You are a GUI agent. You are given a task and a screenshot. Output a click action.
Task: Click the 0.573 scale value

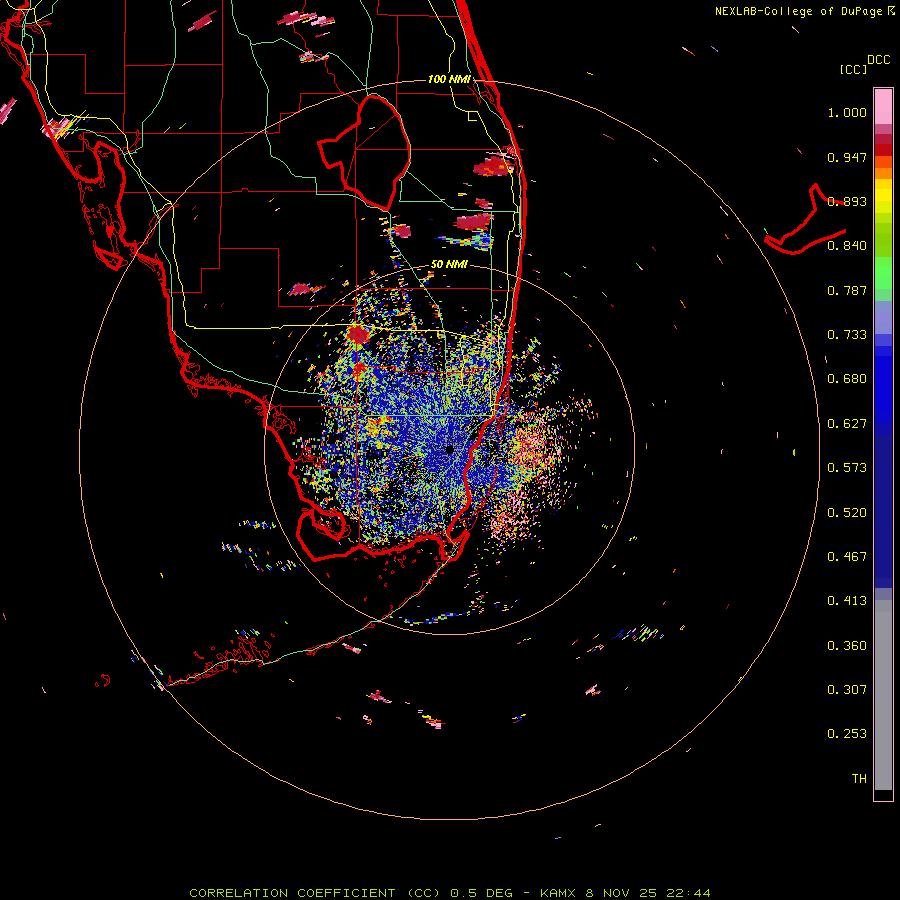(x=847, y=468)
